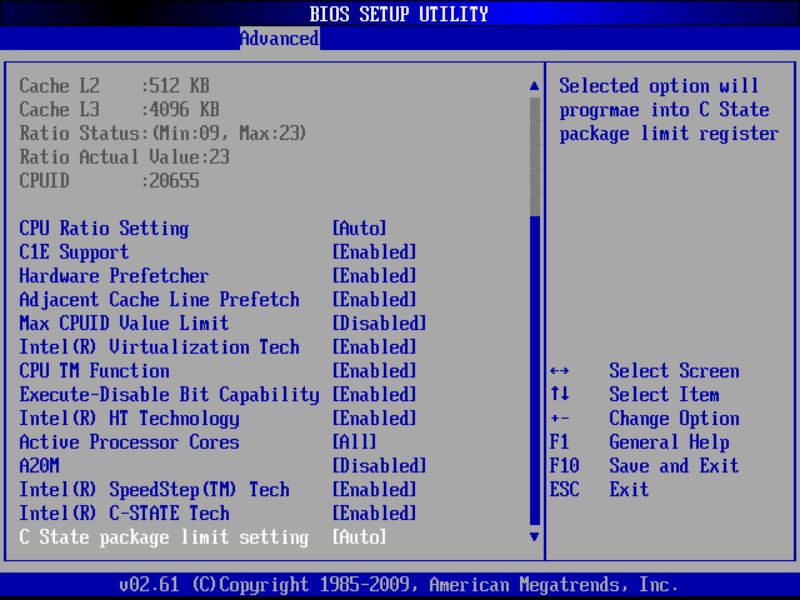Click the Ratio Status (Min:09, Max:23) line

click(x=163, y=133)
